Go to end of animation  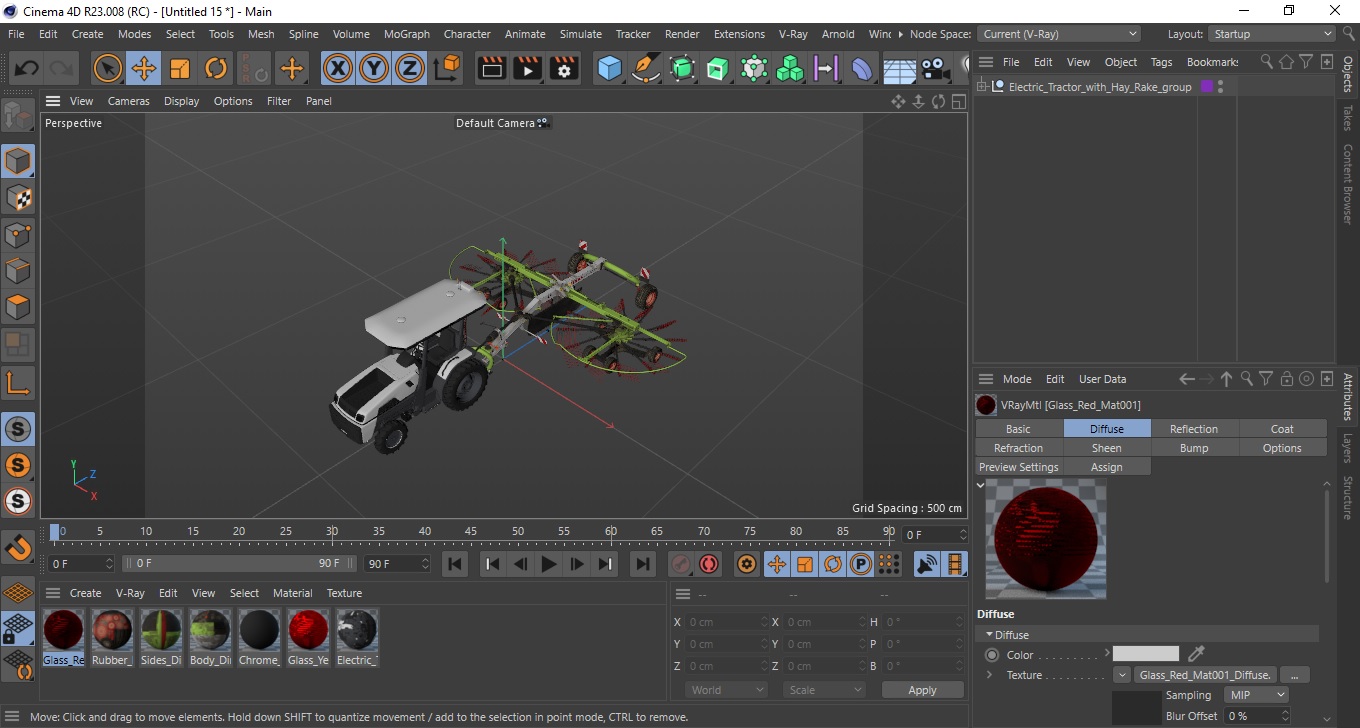tap(643, 564)
